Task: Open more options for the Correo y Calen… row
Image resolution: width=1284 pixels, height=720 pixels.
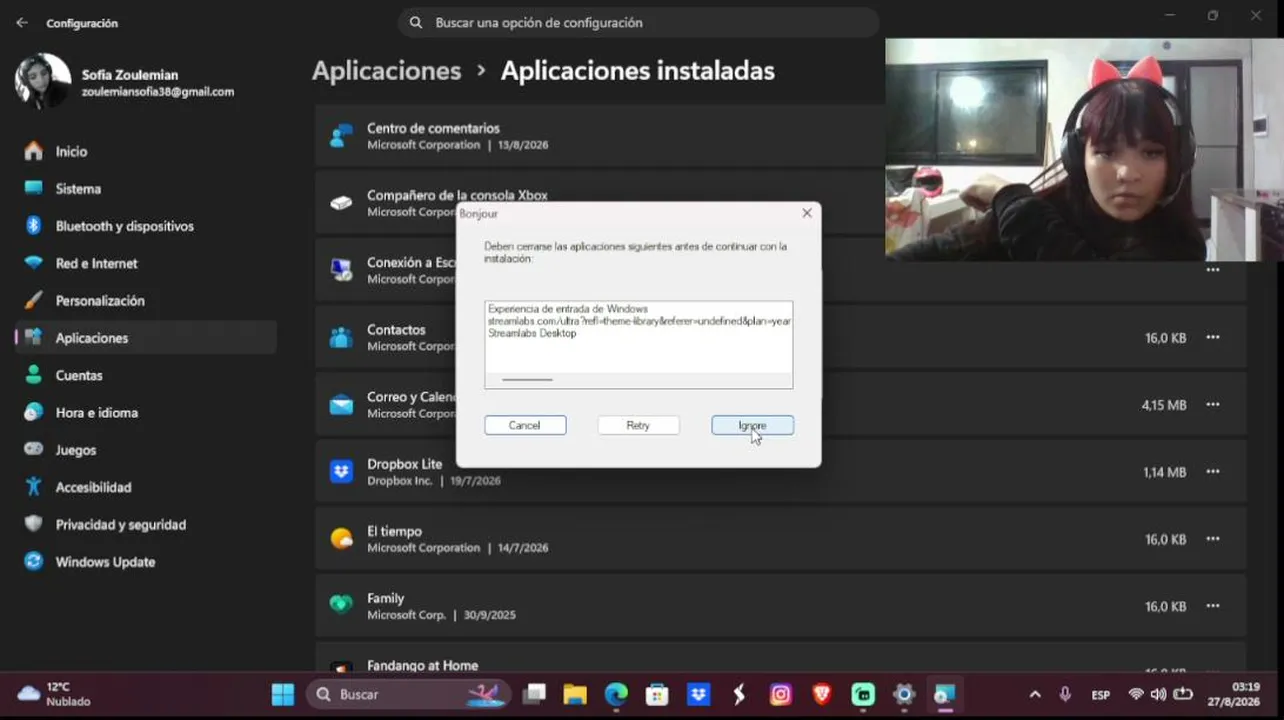Action: 1213,404
